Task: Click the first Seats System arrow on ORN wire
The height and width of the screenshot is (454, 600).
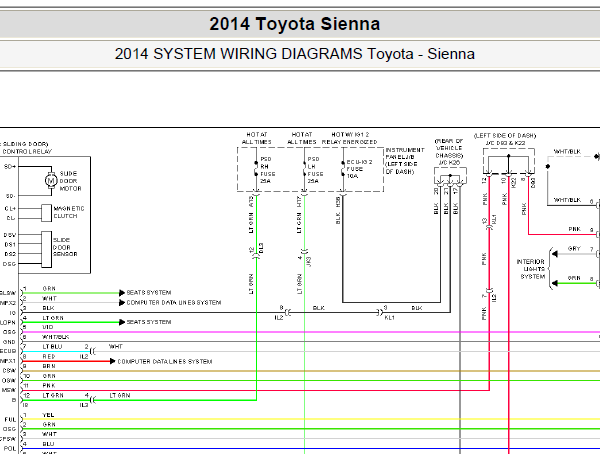Action: click(x=122, y=293)
